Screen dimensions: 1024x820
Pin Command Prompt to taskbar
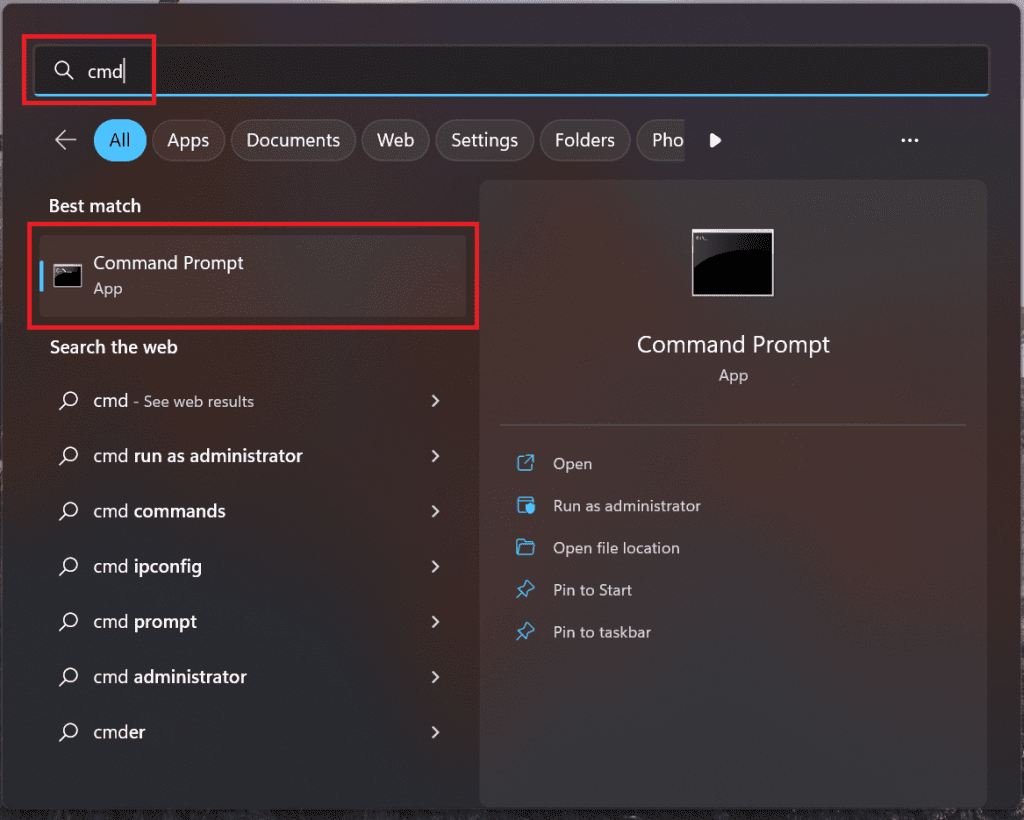(600, 632)
